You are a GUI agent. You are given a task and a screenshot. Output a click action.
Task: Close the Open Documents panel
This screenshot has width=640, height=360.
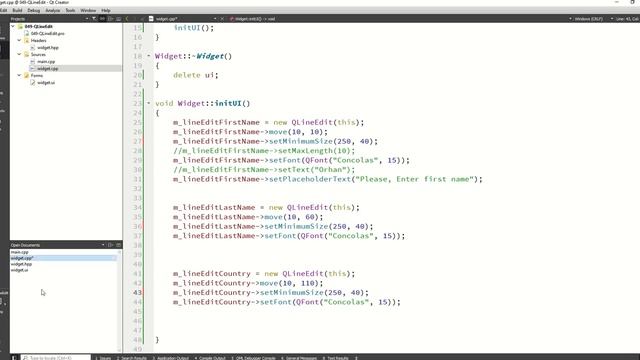click(x=118, y=245)
